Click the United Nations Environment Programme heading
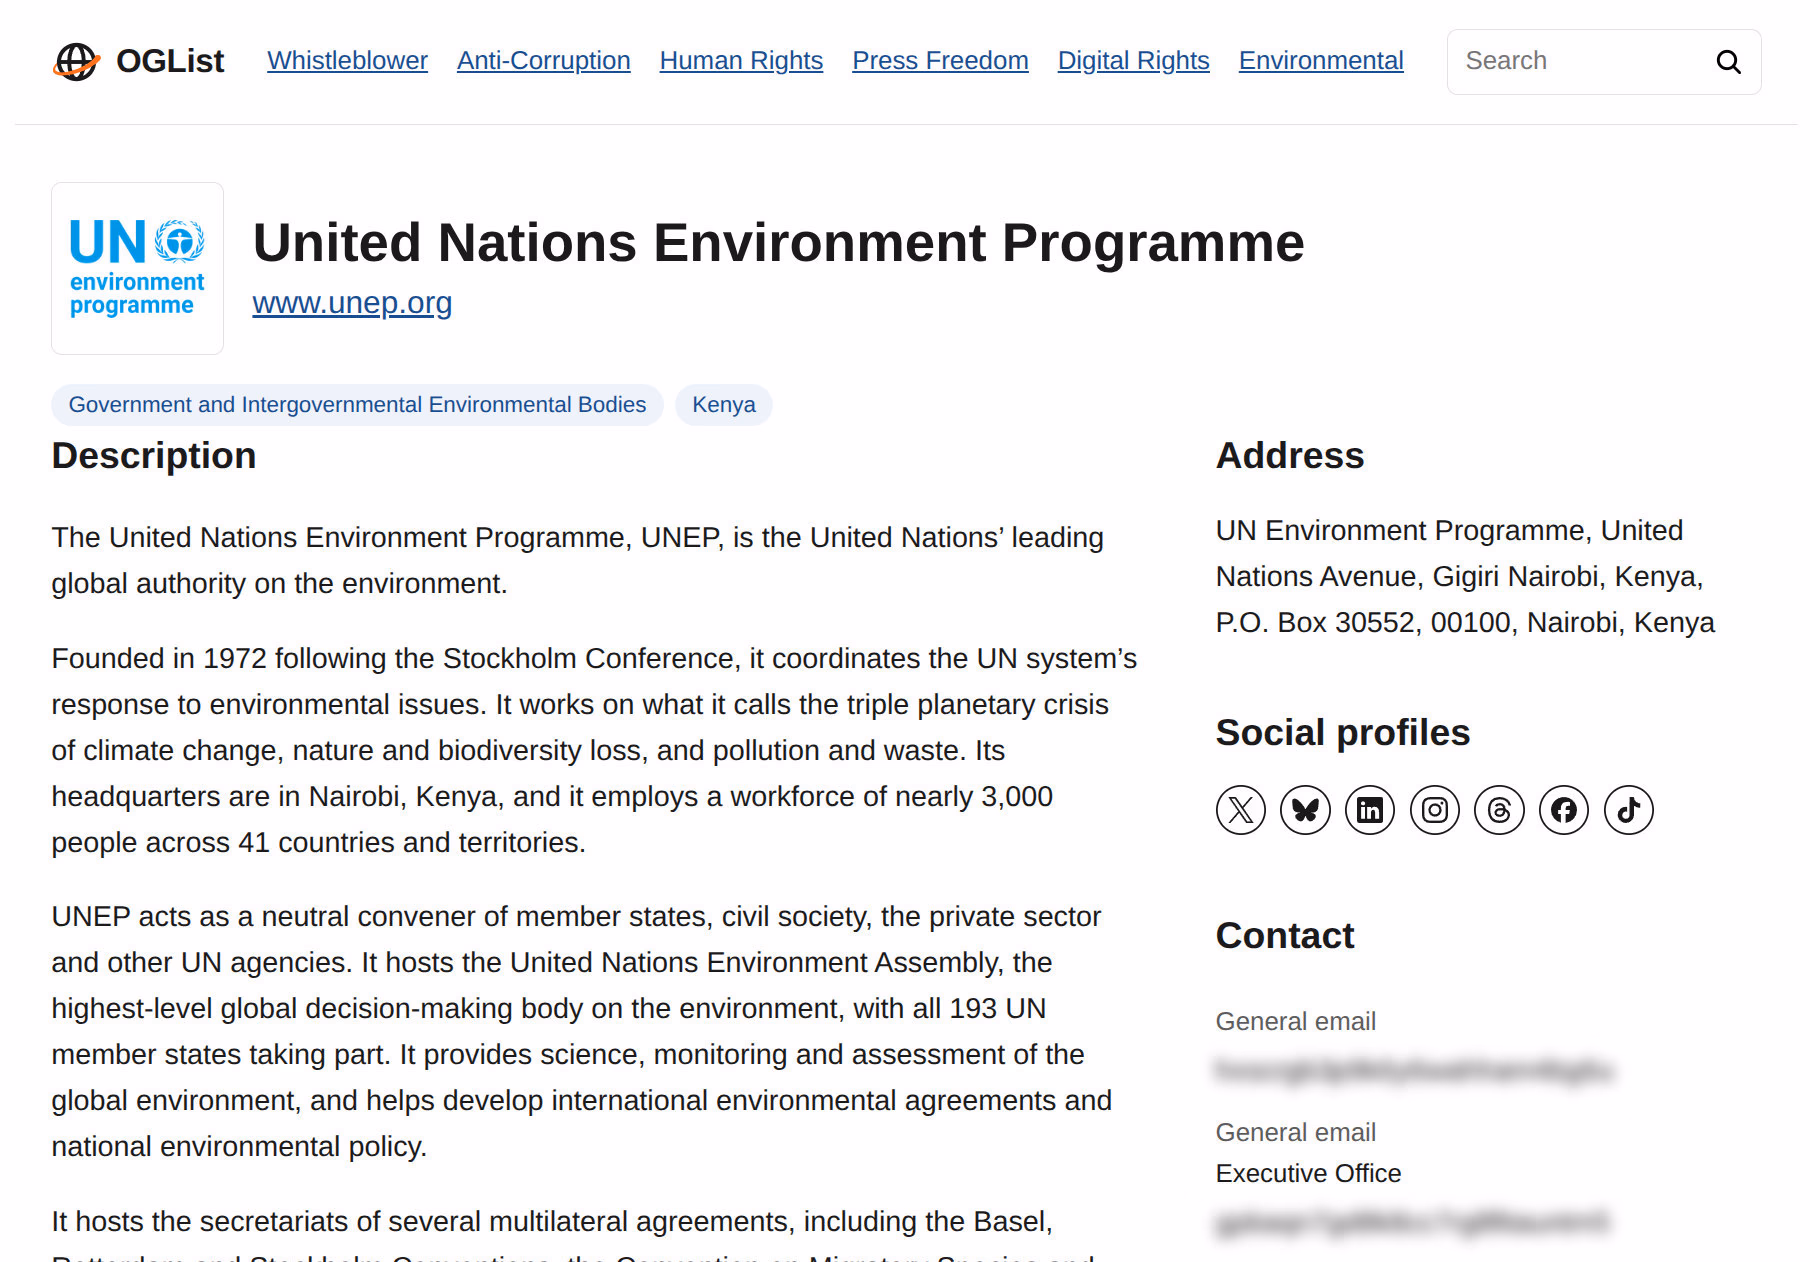Viewport: 1810px width, 1262px height. (779, 243)
